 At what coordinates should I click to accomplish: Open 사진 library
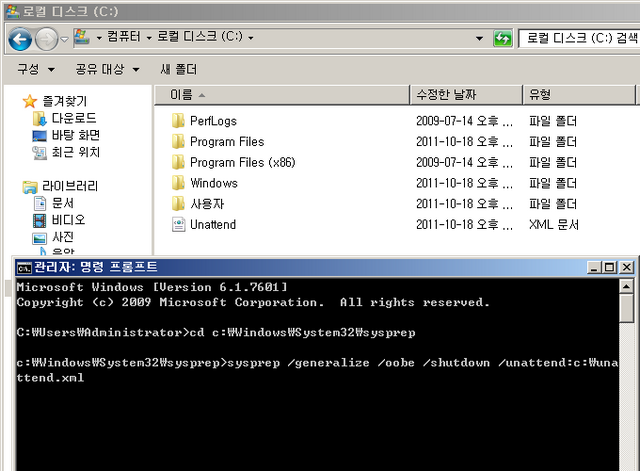coord(63,237)
